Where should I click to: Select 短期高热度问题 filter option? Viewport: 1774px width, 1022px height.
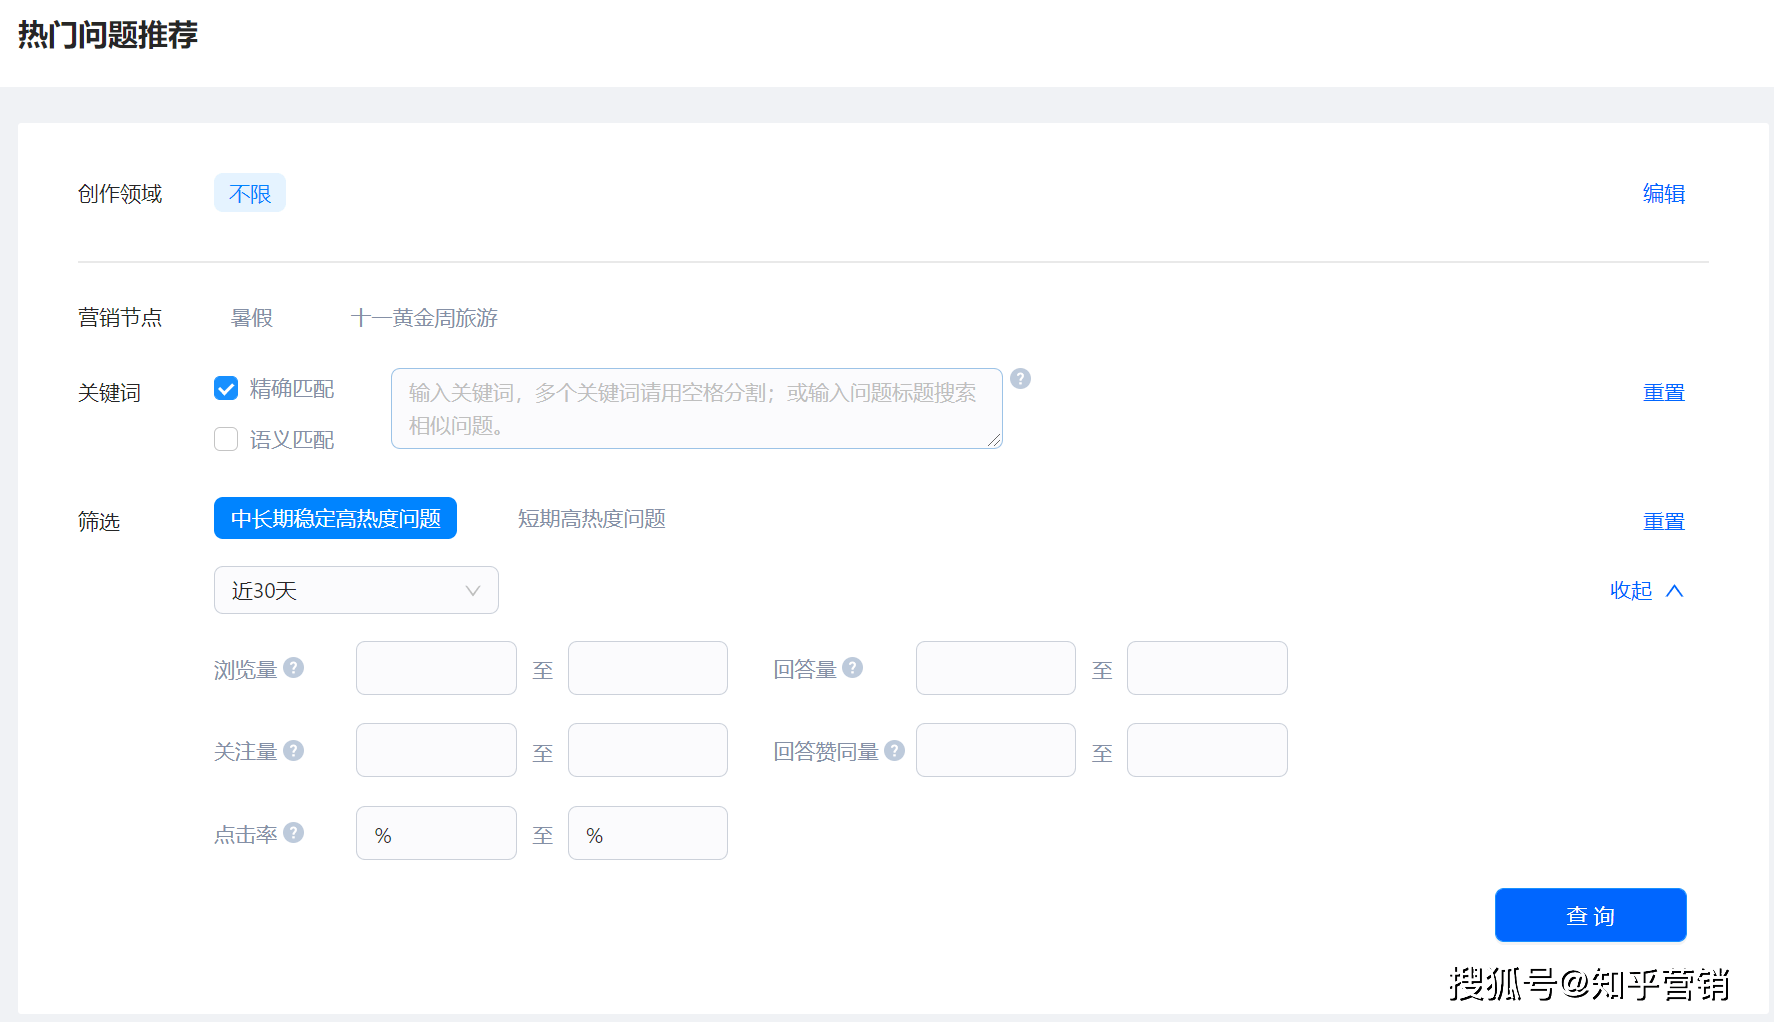pos(591,518)
